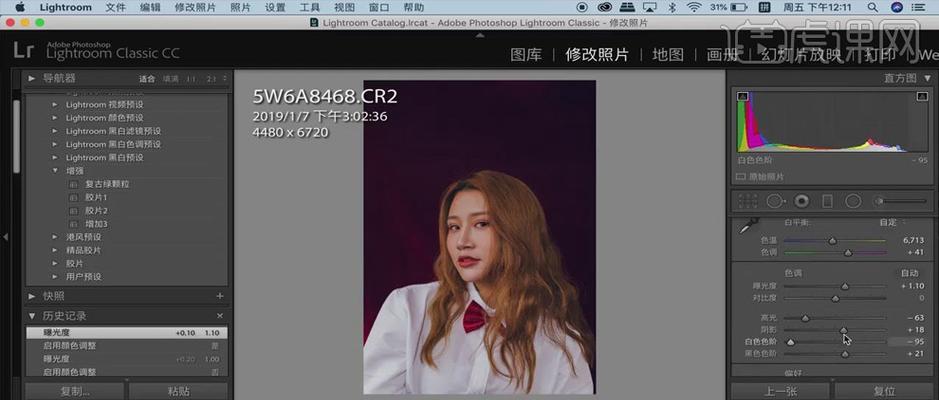
Task: Expand Lightroom 黑白滤镜预设 folder
Action: pos(55,131)
